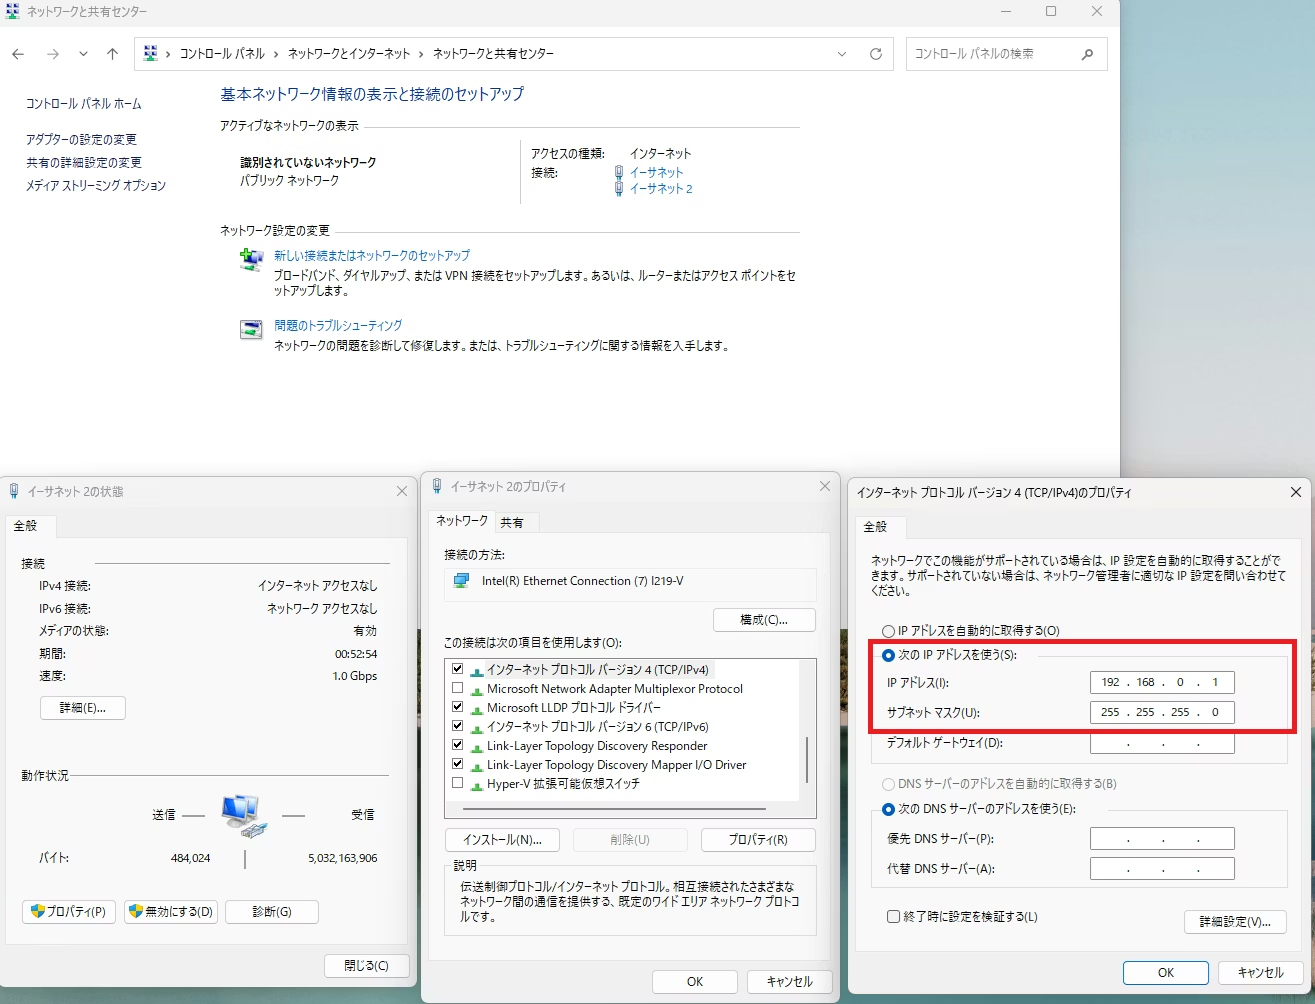
Task: Switch to the 共有 tab
Action: pos(516,521)
